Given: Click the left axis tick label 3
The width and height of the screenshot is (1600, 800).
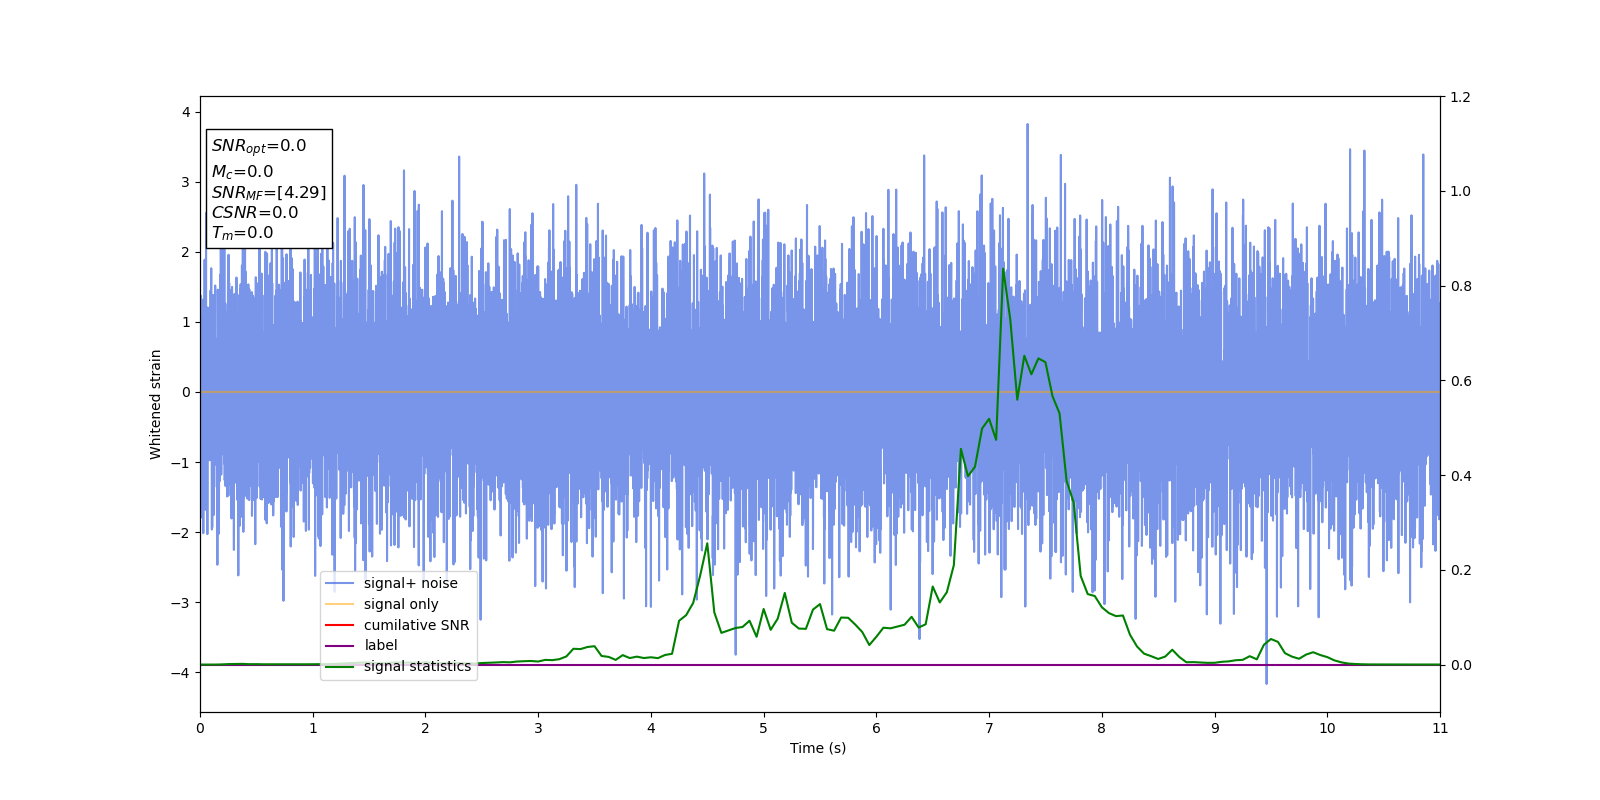Looking at the screenshot, I should click(186, 182).
